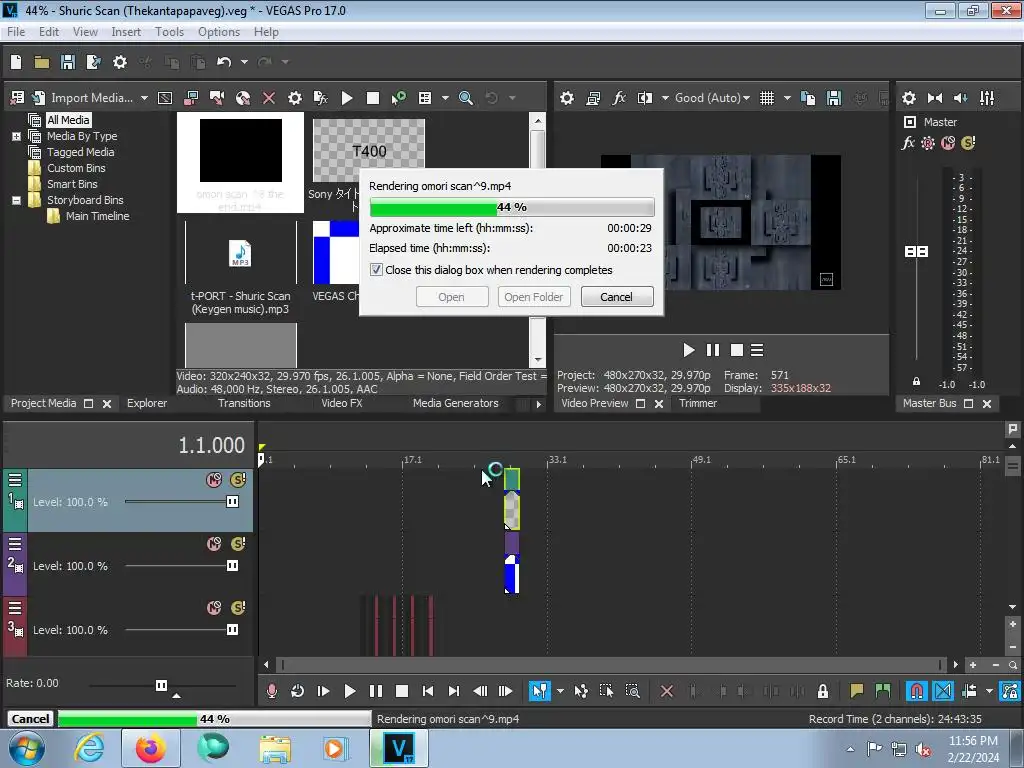Select Main Timeline storyboard bin
This screenshot has height=768, width=1024.
[x=97, y=216]
